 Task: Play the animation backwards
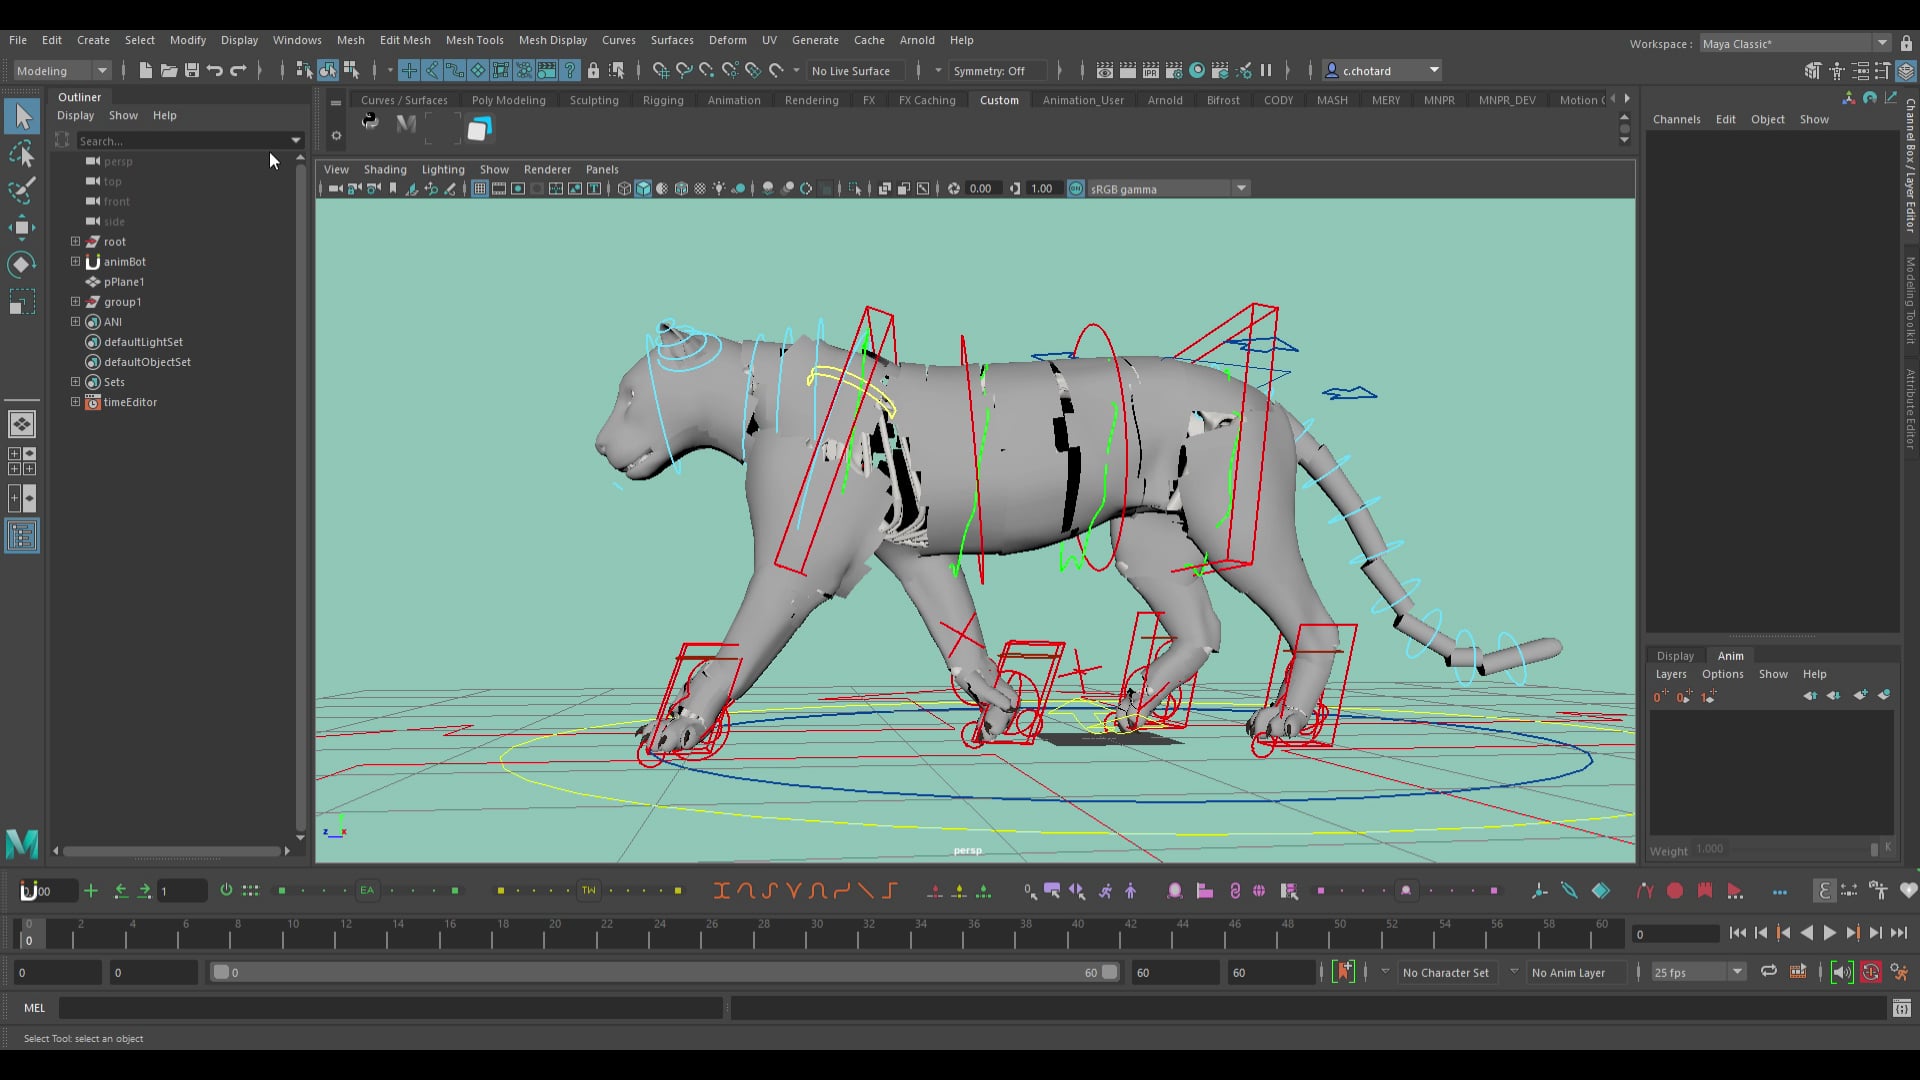click(x=1807, y=933)
